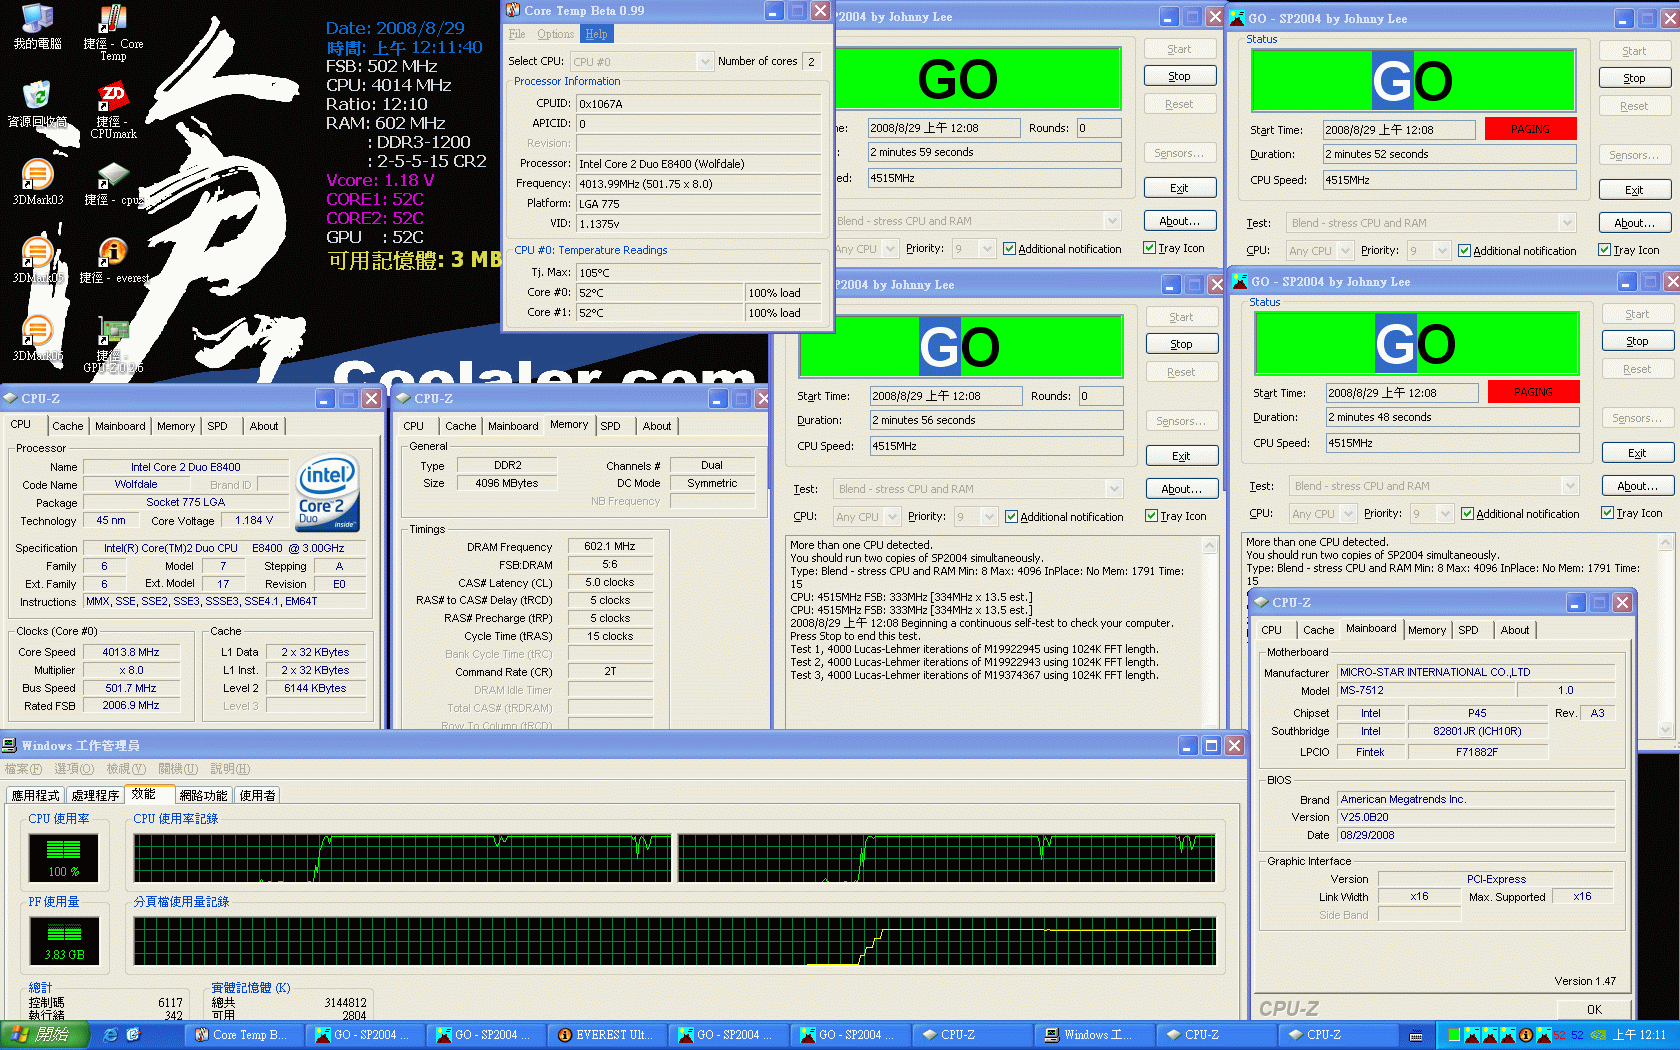This screenshot has height=1050, width=1680.
Task: Click About... in the 2m48s SP2004 window
Action: click(1637, 486)
